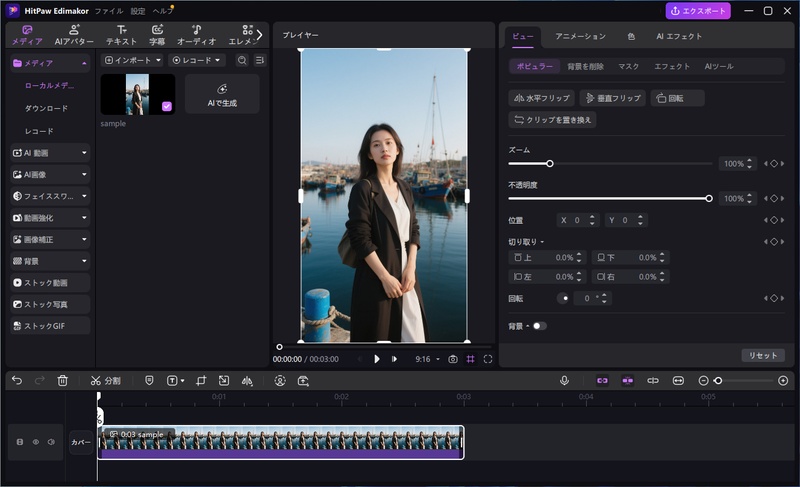This screenshot has height=487, width=800.
Task: Click the timeline zoom out minus icon
Action: tap(703, 380)
